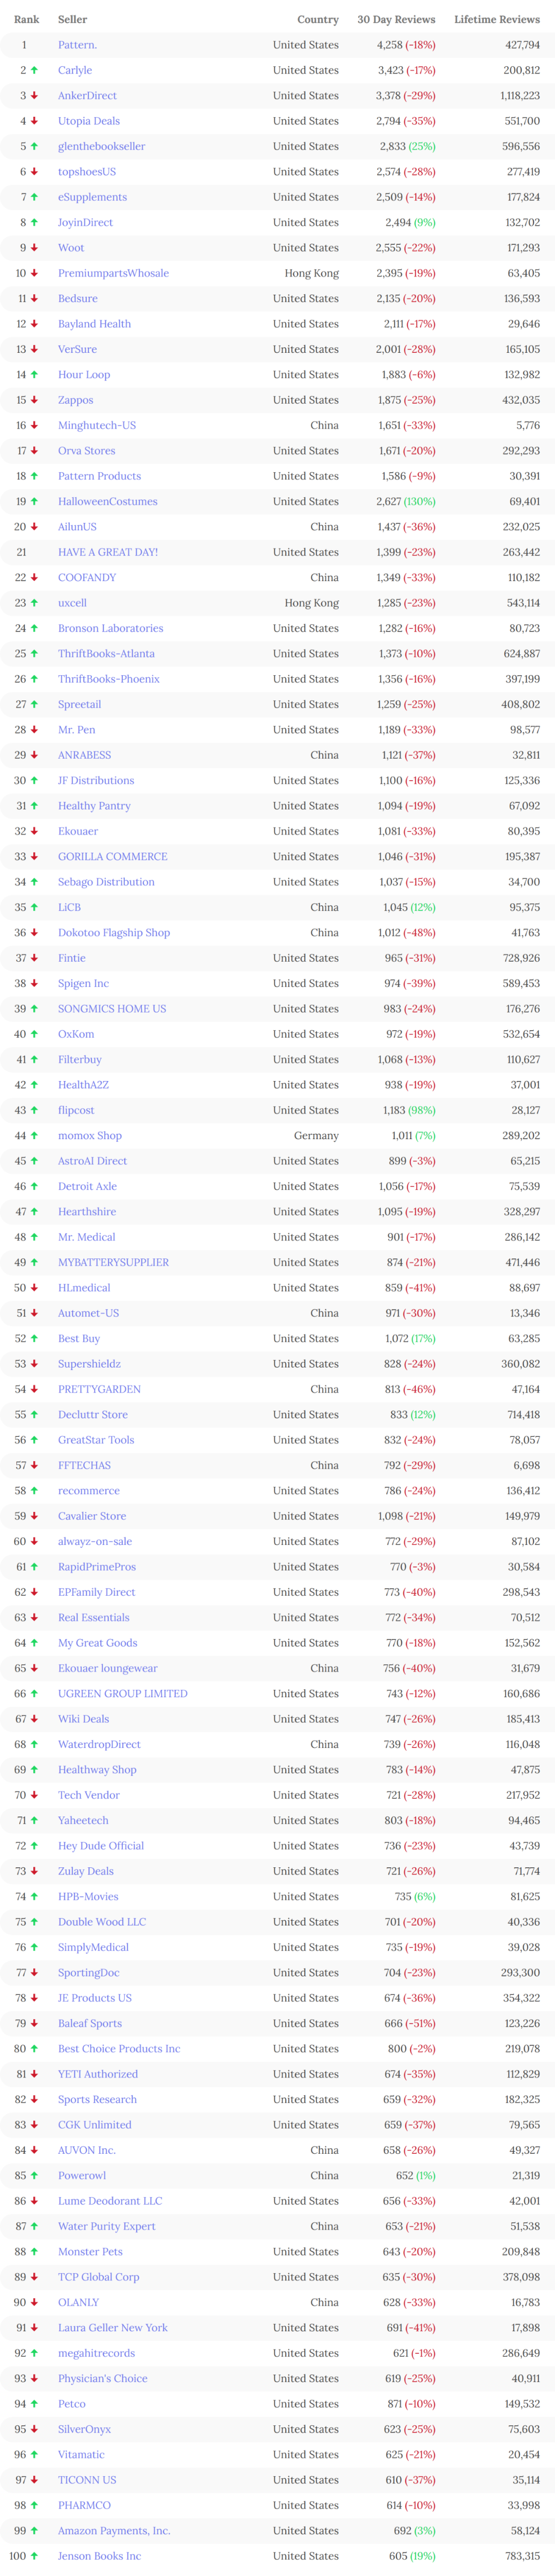Click up arrow beside Decluttr Store rank
This screenshot has height=2576, width=555.
point(34,1415)
